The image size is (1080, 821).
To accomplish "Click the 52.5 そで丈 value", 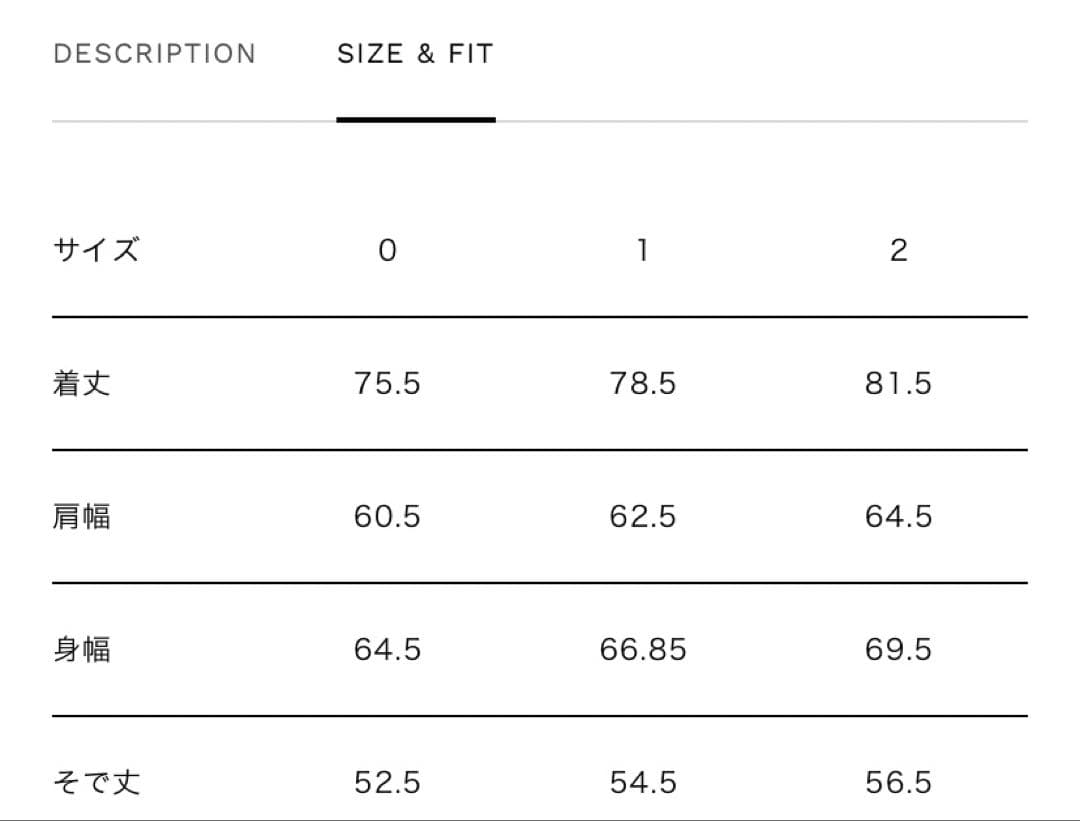I will pyautogui.click(x=387, y=782).
